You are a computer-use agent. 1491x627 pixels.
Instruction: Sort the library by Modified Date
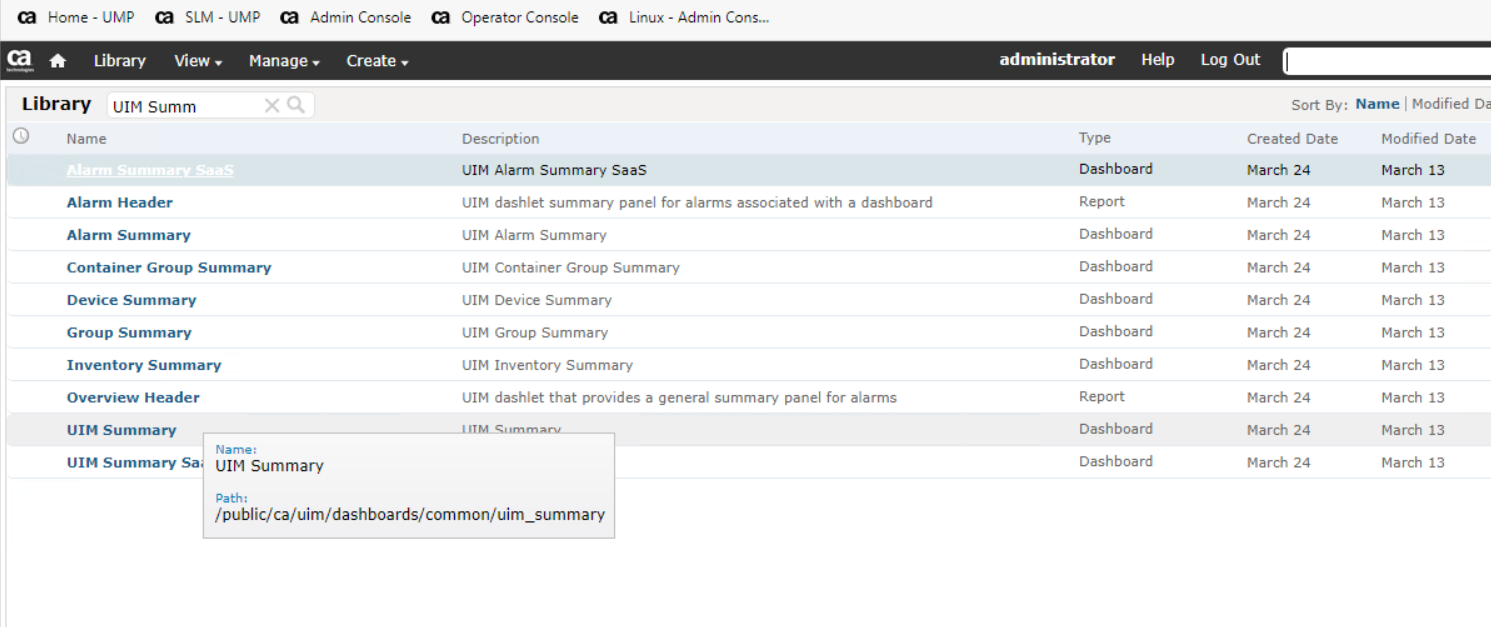[x=1450, y=103]
